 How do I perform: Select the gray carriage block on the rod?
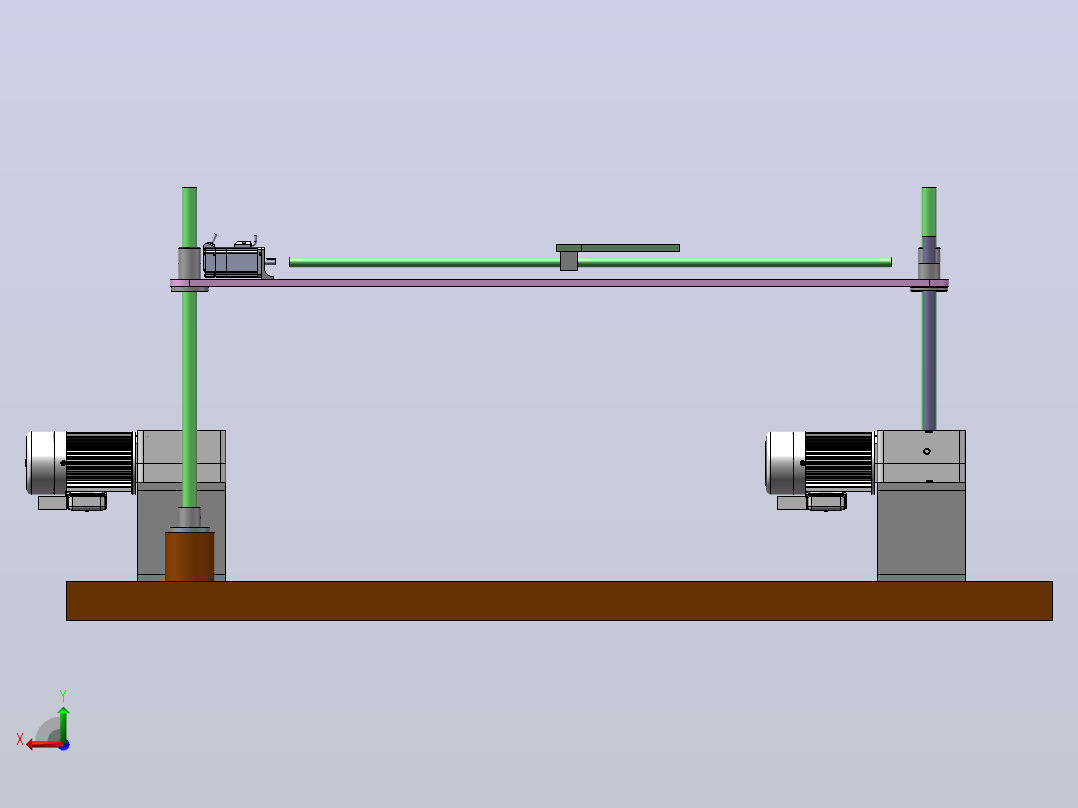pyautogui.click(x=569, y=261)
